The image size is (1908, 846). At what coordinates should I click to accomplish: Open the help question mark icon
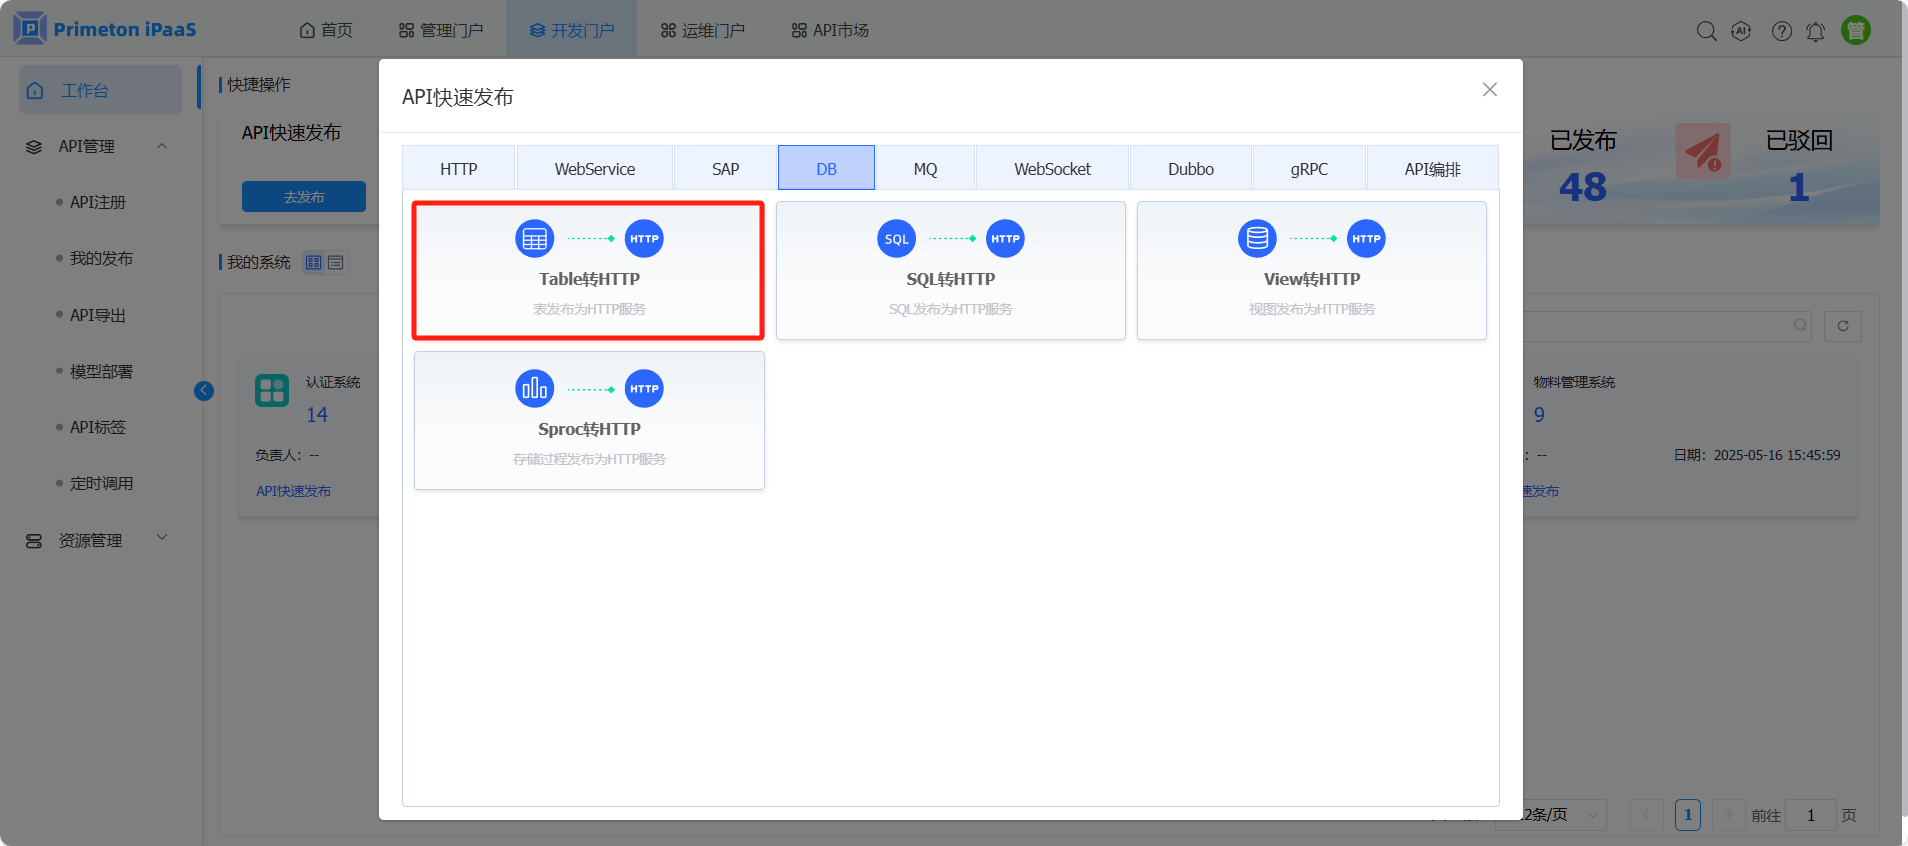[x=1781, y=31]
